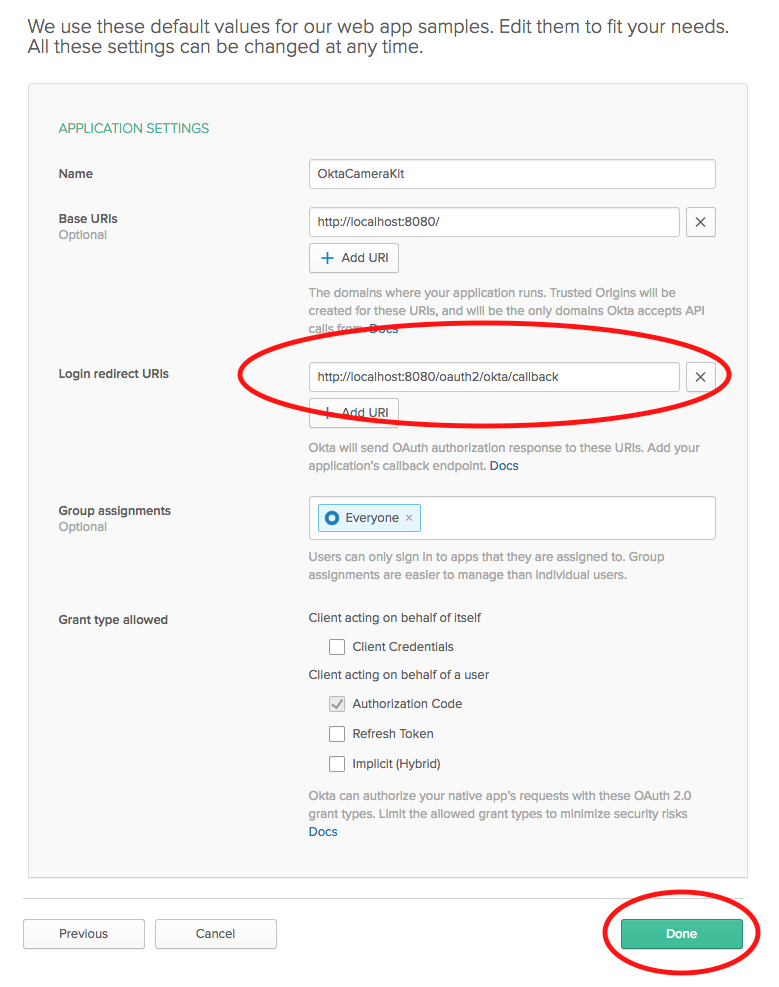Remove the Everyone group tag

409,518
